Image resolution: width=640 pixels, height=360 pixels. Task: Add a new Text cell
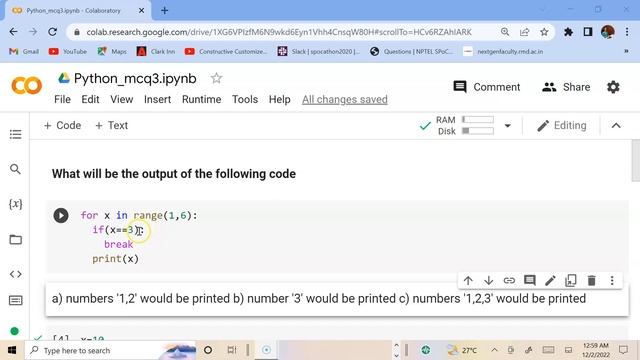[x=111, y=125]
